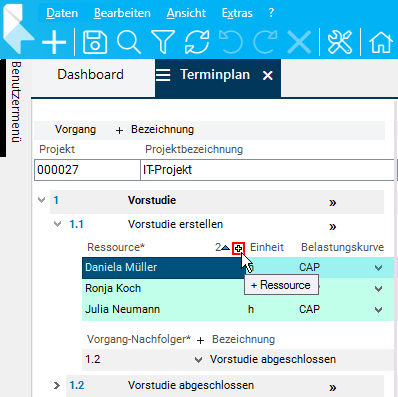The image size is (398, 397).
Task: Click the Einheit column header
Action: (267, 247)
